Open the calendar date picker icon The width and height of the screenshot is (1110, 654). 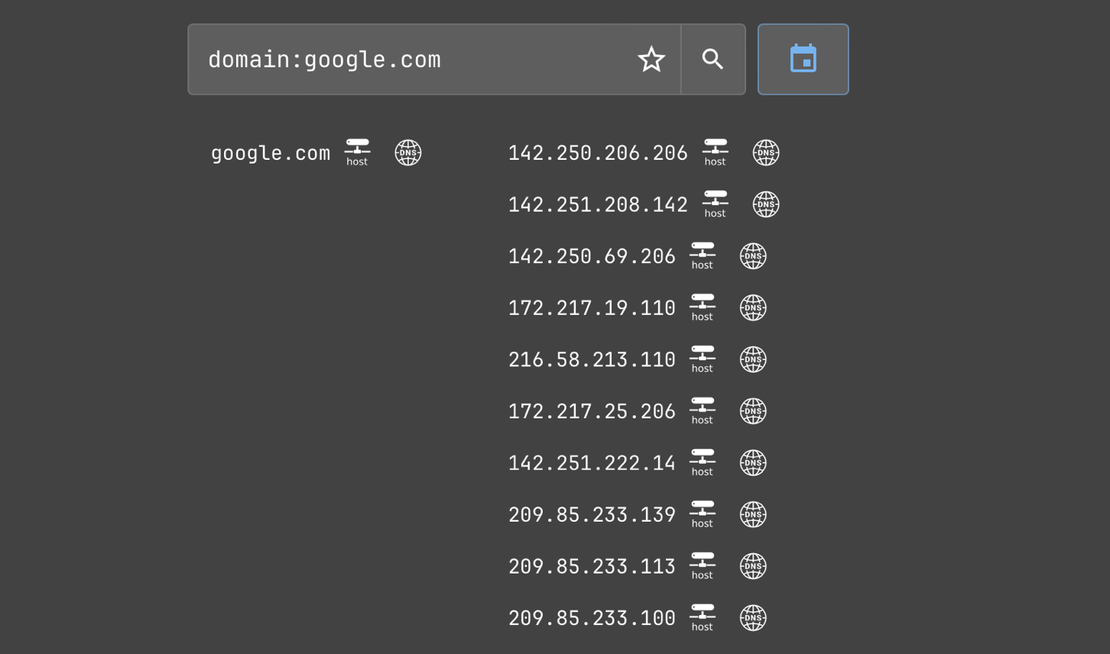tap(803, 59)
